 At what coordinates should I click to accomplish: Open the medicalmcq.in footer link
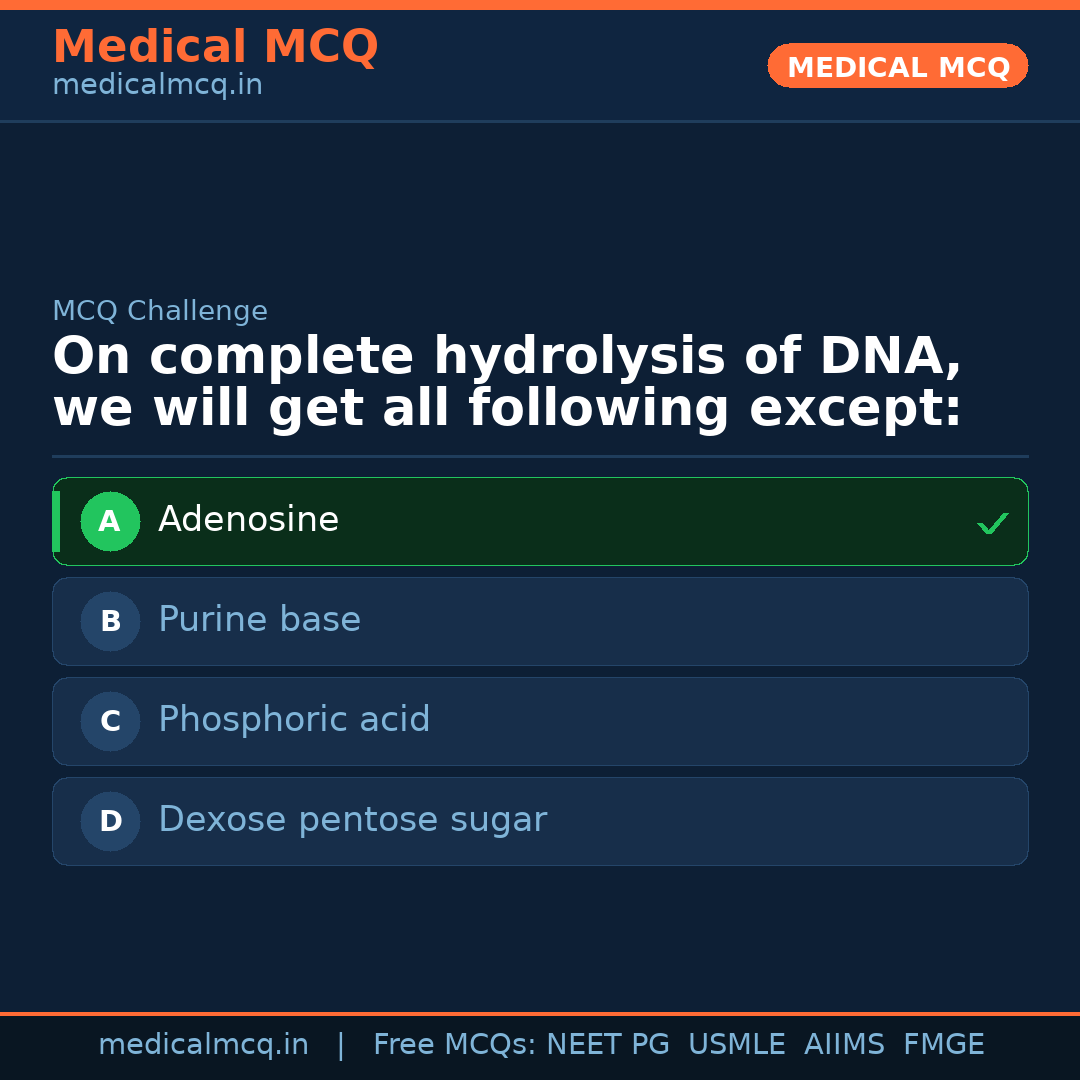[203, 1045]
